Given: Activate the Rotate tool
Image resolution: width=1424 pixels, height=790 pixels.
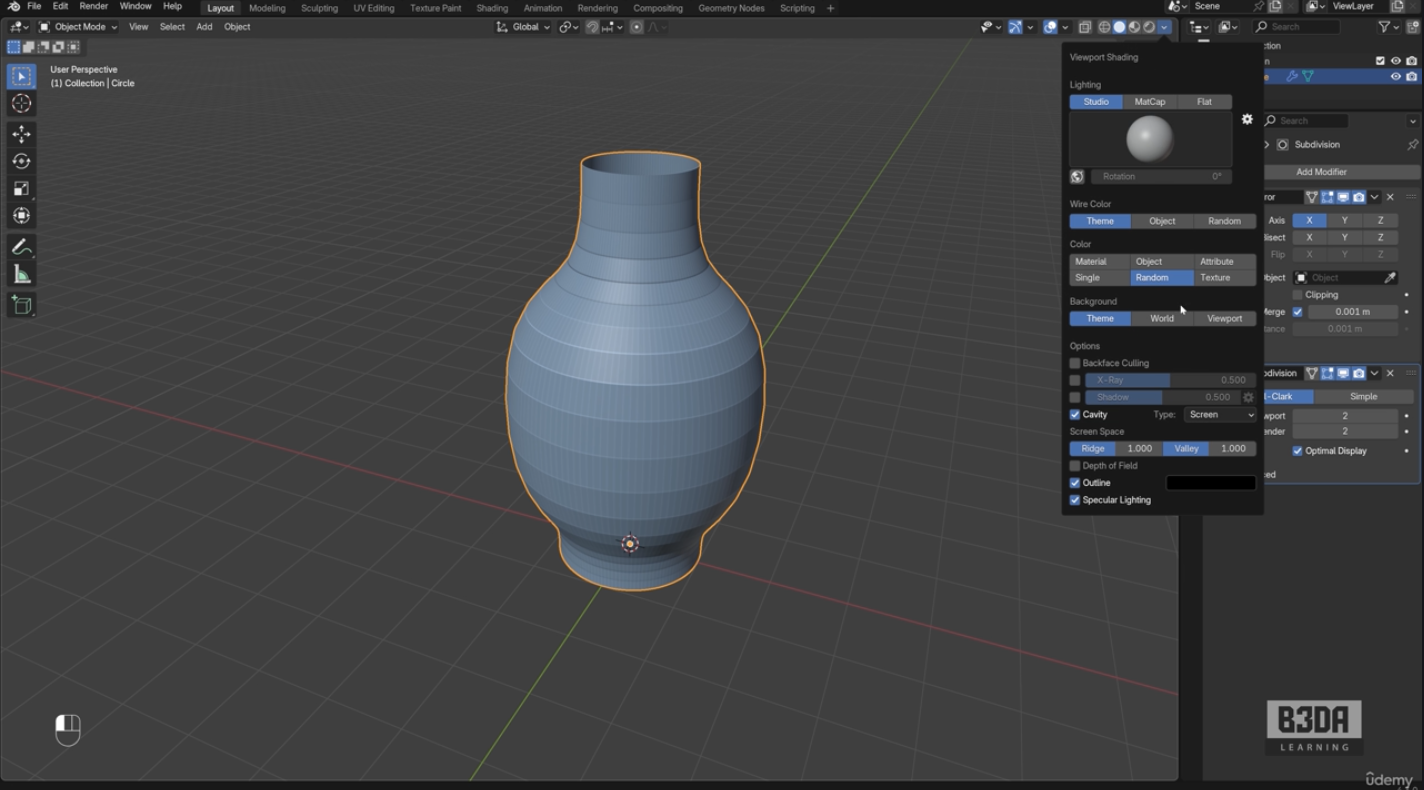Looking at the screenshot, I should tap(21, 161).
